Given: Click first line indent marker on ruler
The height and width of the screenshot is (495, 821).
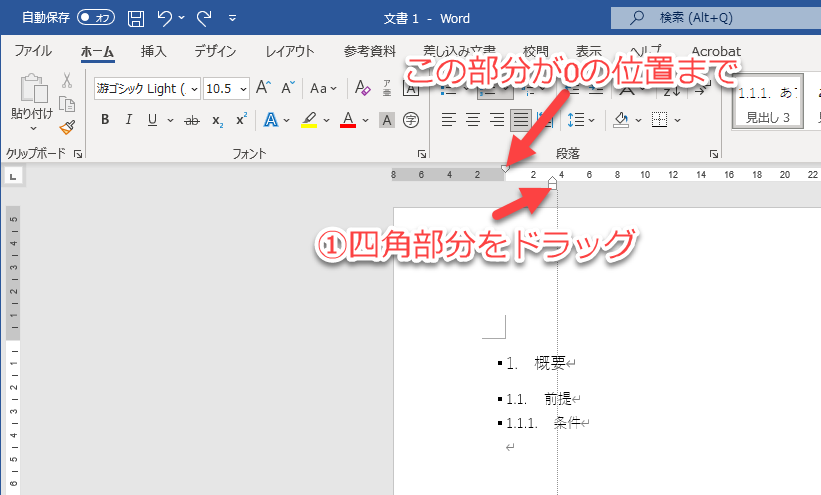Looking at the screenshot, I should point(505,168).
